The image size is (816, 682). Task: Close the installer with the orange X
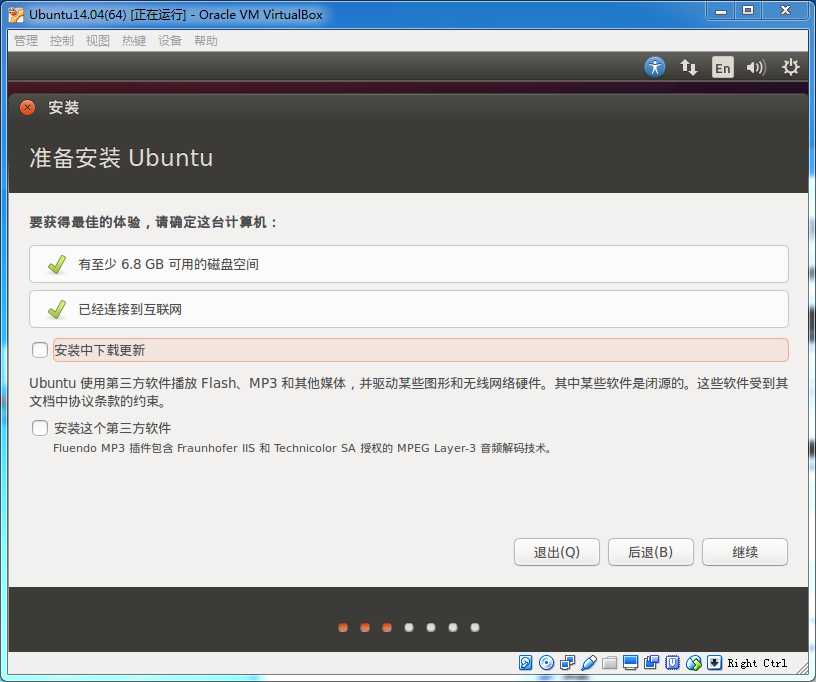point(27,108)
